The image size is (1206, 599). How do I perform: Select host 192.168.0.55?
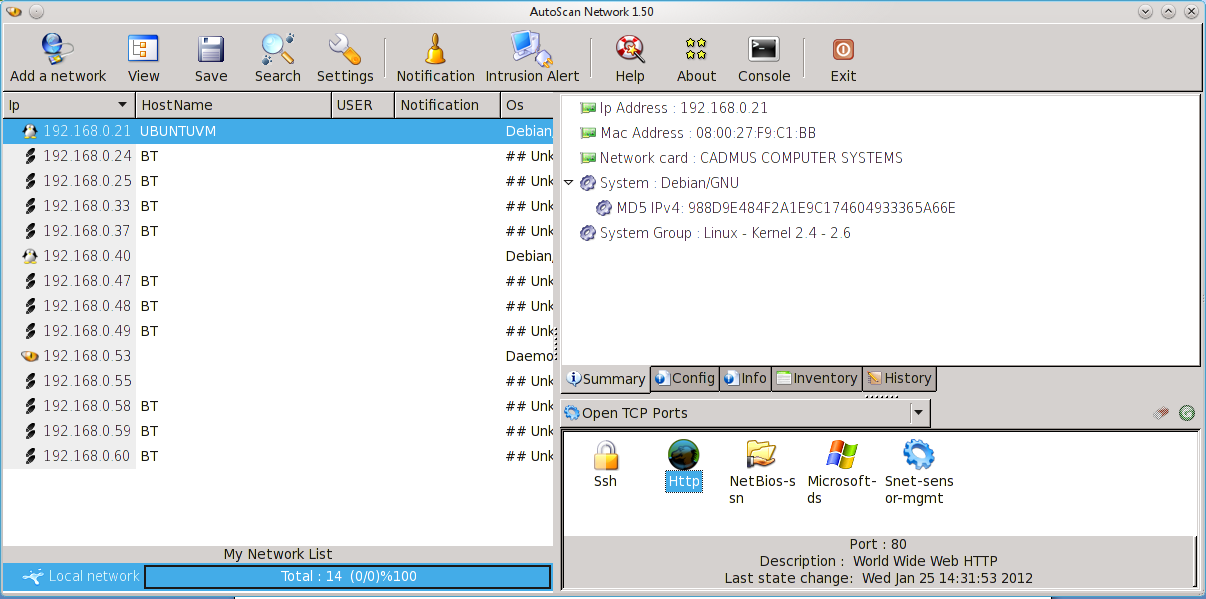coord(278,381)
